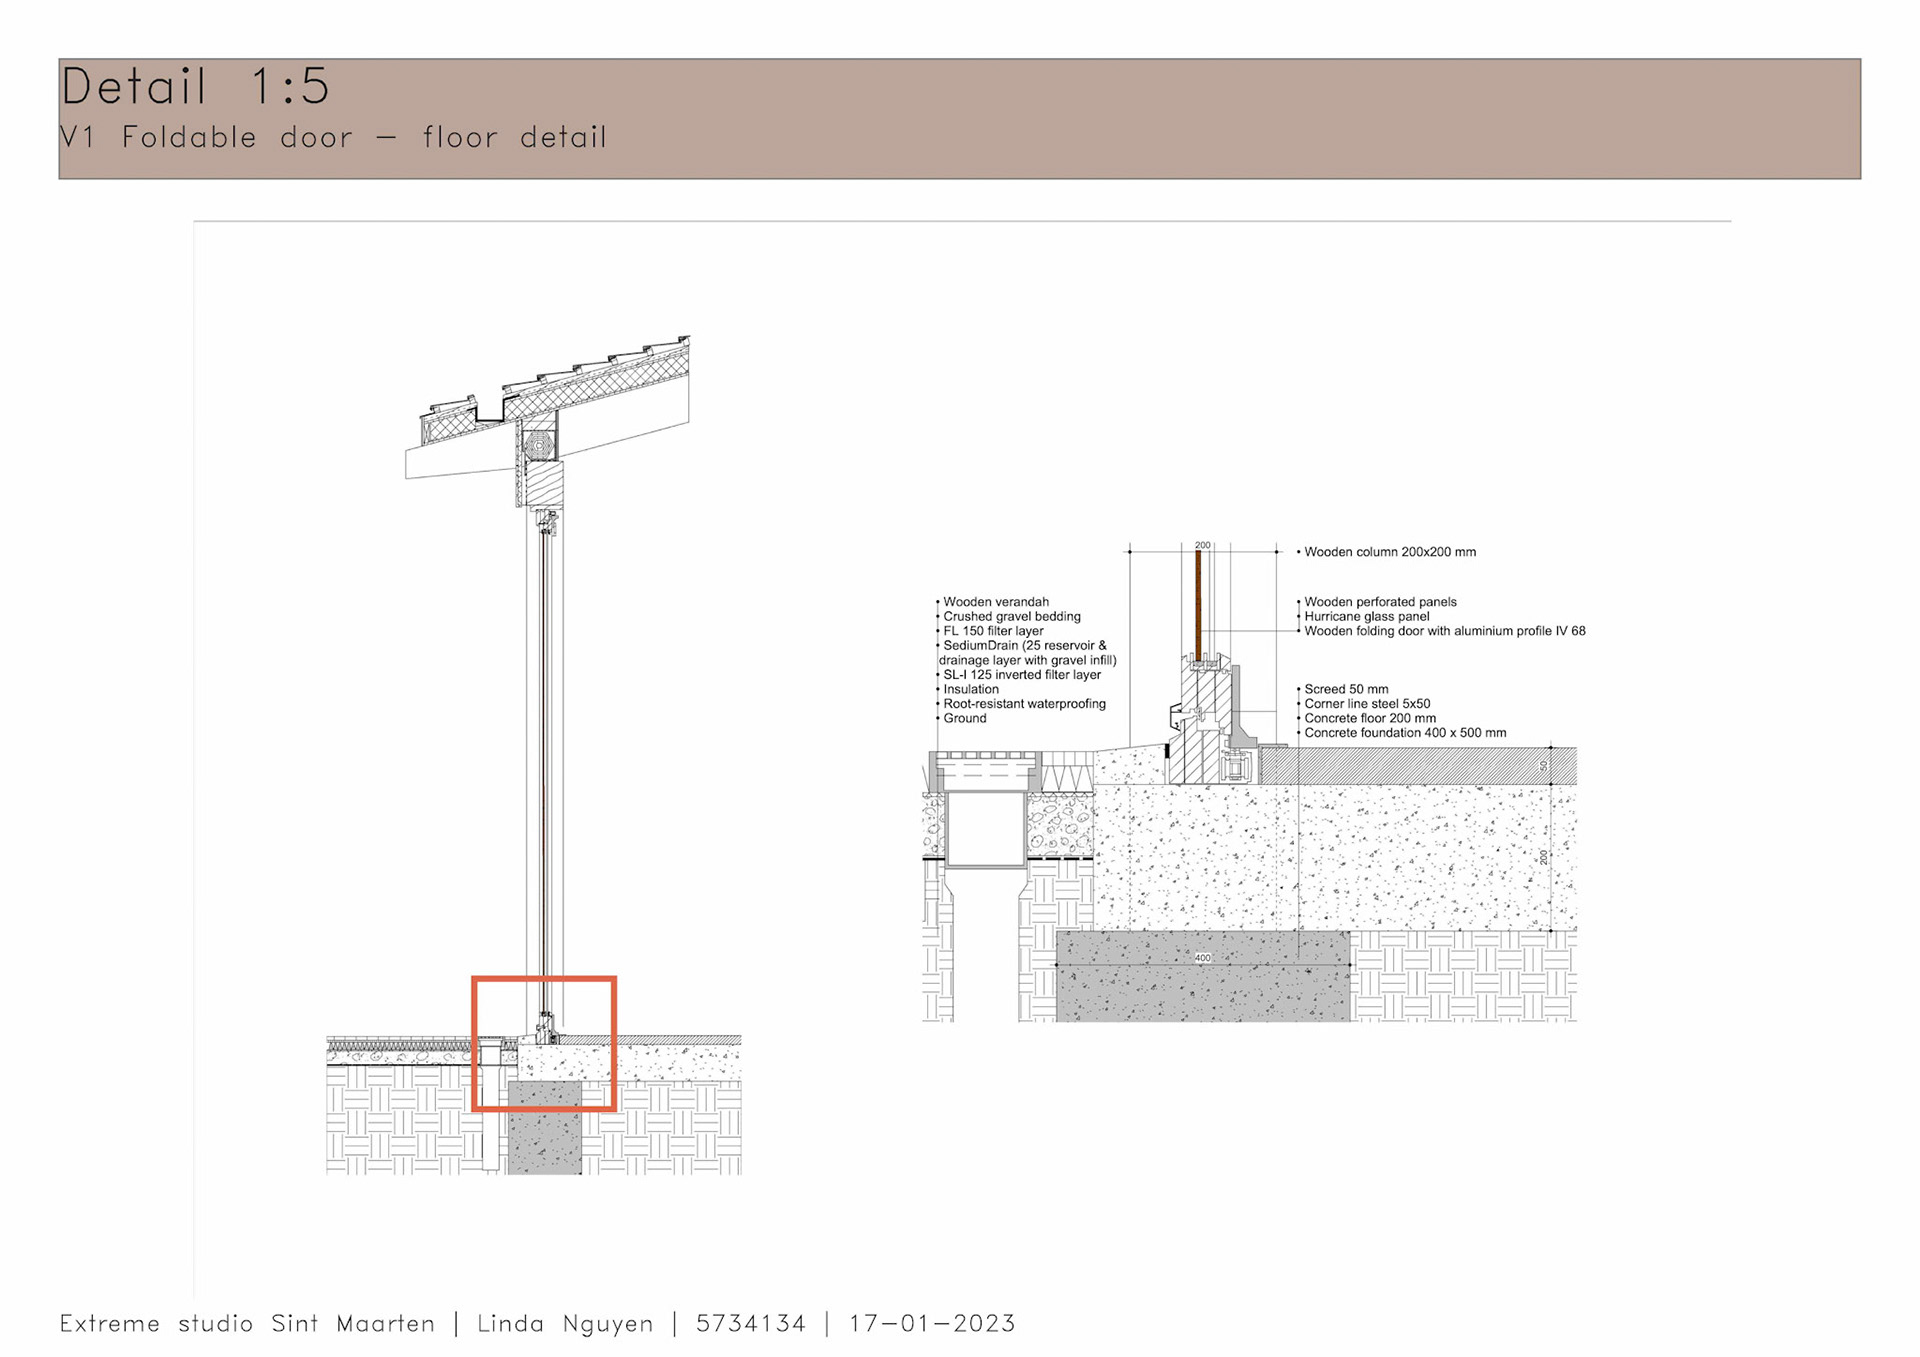The width and height of the screenshot is (1920, 1357).
Task: Select the 'Hurricane glass panel' label
Action: click(1366, 617)
